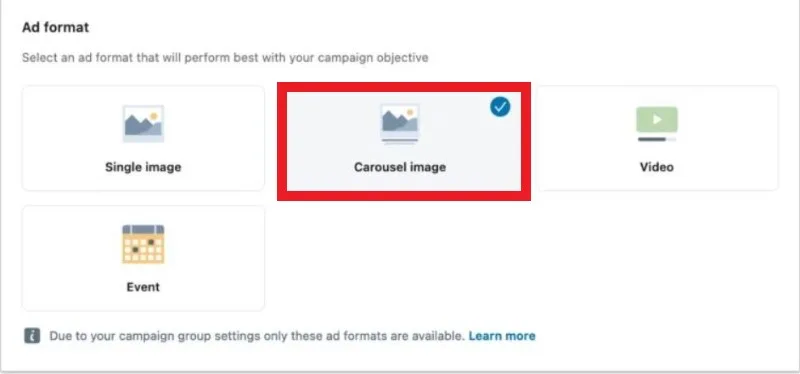800x374 pixels.
Task: Click the Carousel image picture icon
Action: (x=399, y=120)
